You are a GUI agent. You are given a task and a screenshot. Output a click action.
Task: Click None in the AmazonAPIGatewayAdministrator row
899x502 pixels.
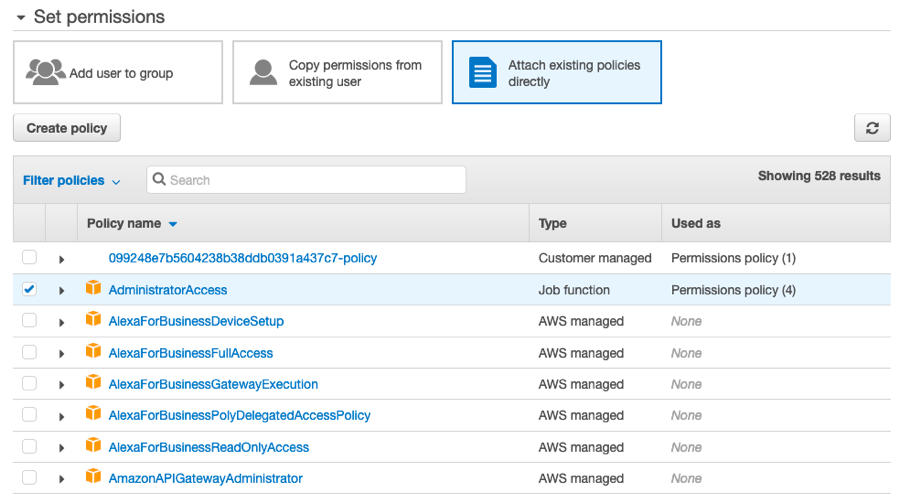686,478
